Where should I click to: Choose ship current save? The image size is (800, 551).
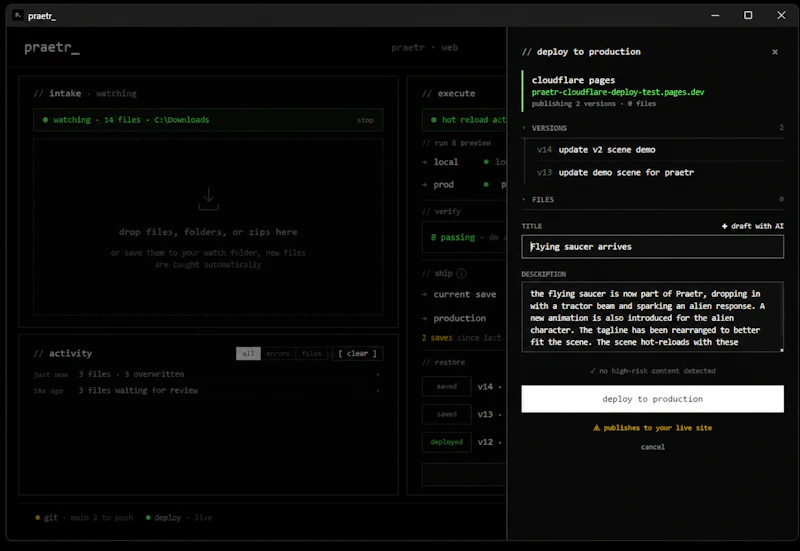[x=459, y=295]
